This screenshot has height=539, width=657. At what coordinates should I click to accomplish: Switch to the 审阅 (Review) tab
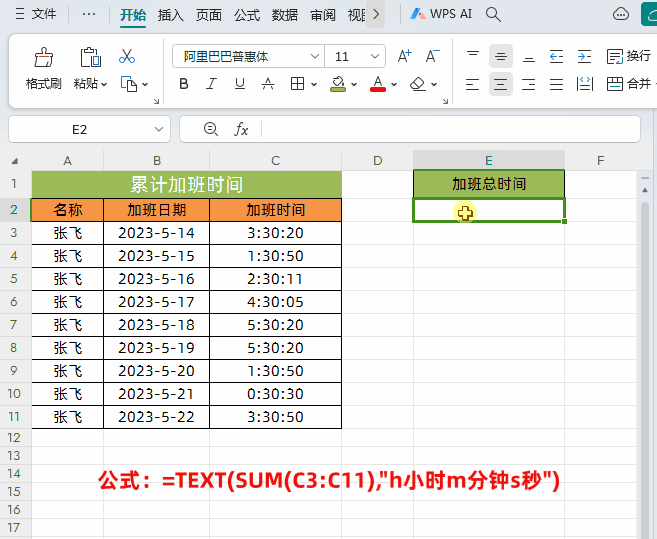point(323,15)
